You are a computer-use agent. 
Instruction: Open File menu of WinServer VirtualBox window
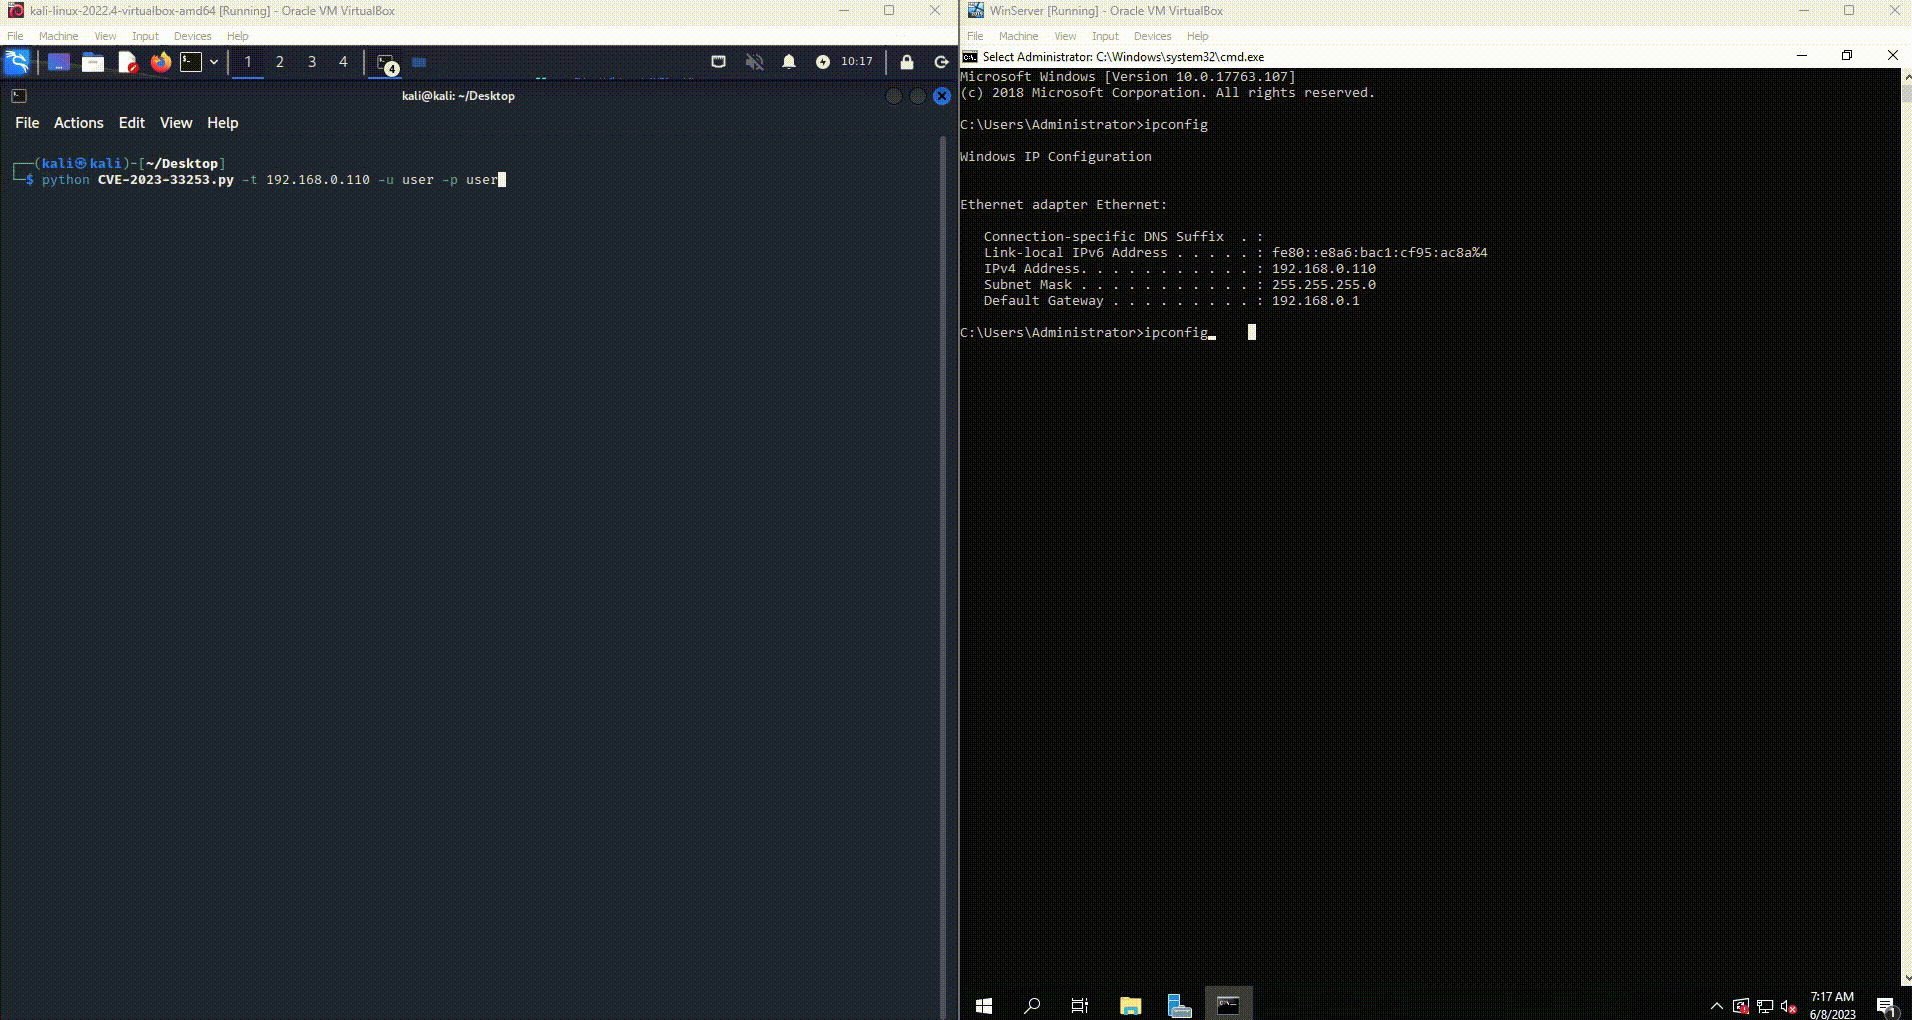tap(975, 36)
